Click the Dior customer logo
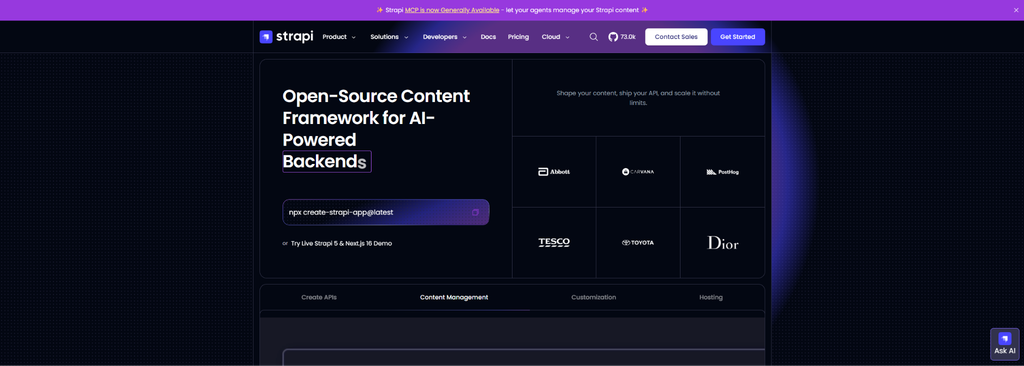The height and width of the screenshot is (366, 1024). pyautogui.click(x=723, y=243)
